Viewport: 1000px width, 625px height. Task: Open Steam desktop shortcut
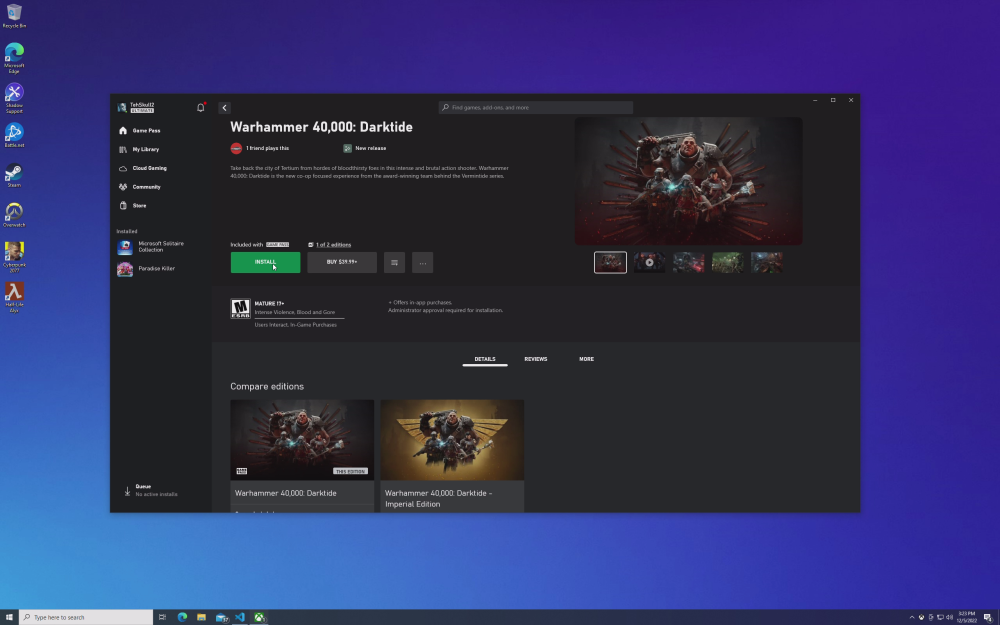pos(14,175)
